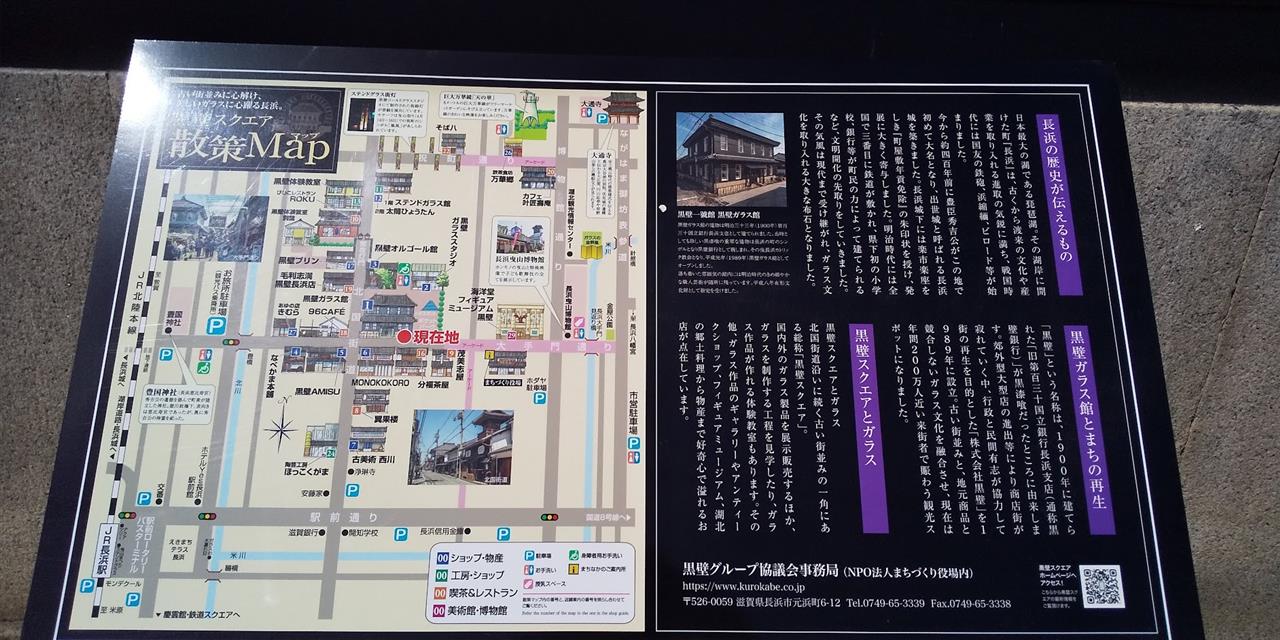This screenshot has width=1280, height=640.
Task: Click the traffic light left of 国道8号線
Action: click(x=549, y=517)
